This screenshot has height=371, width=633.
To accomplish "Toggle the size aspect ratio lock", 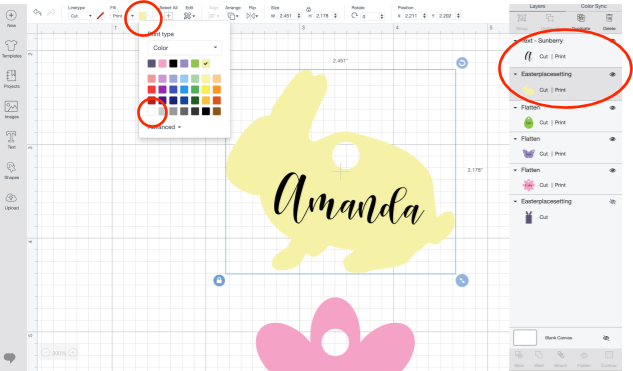I will tap(308, 9).
